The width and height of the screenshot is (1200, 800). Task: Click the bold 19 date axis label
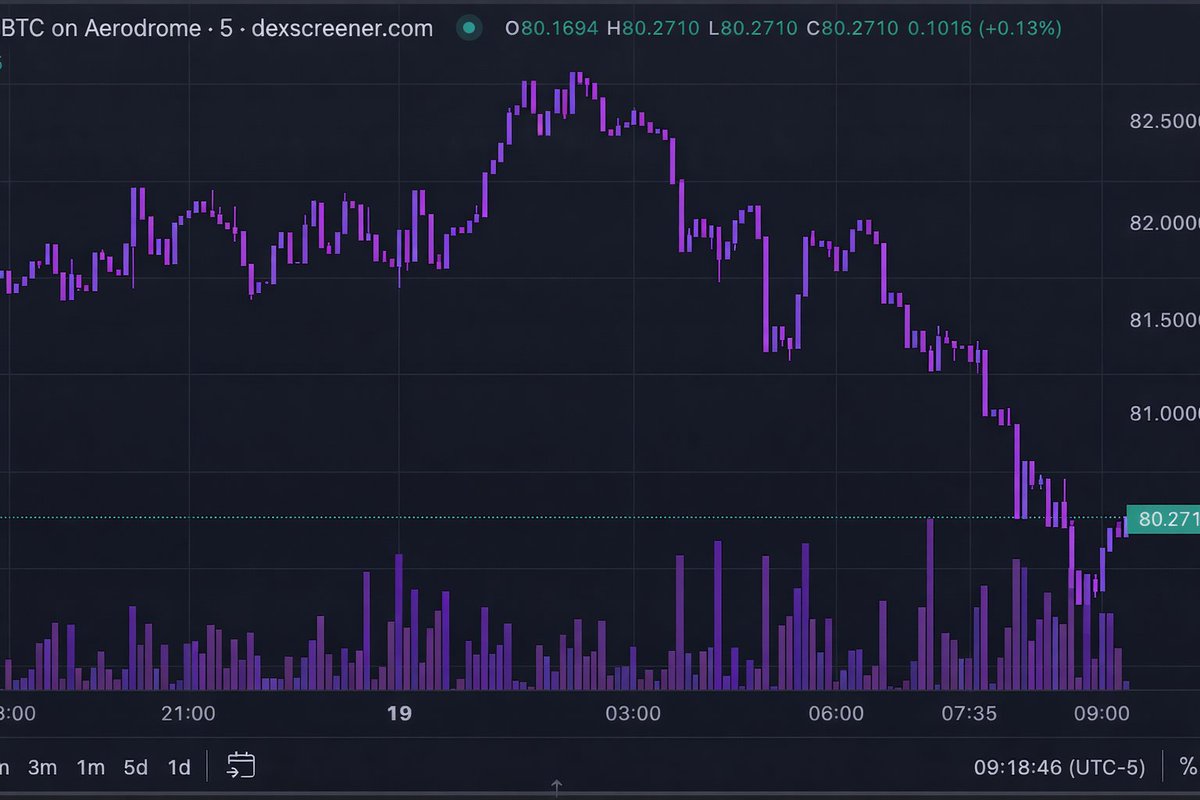click(399, 714)
